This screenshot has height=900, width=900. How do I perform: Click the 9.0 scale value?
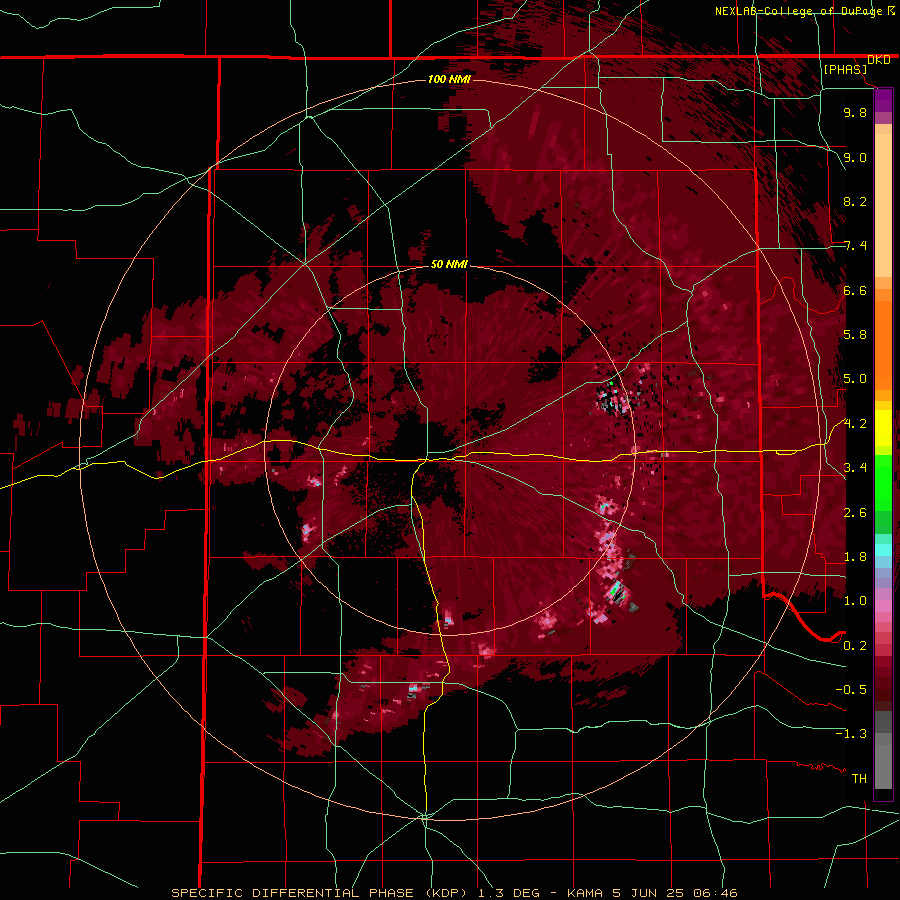(855, 157)
